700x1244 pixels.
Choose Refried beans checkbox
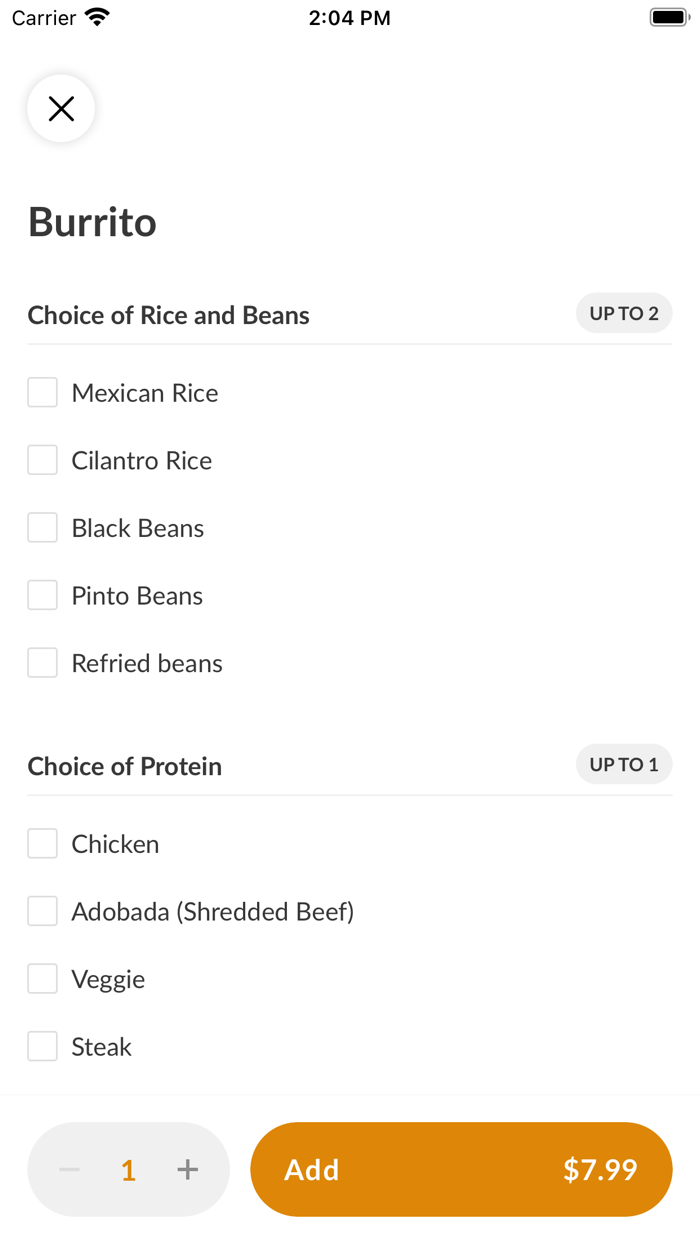pyautogui.click(x=42, y=663)
